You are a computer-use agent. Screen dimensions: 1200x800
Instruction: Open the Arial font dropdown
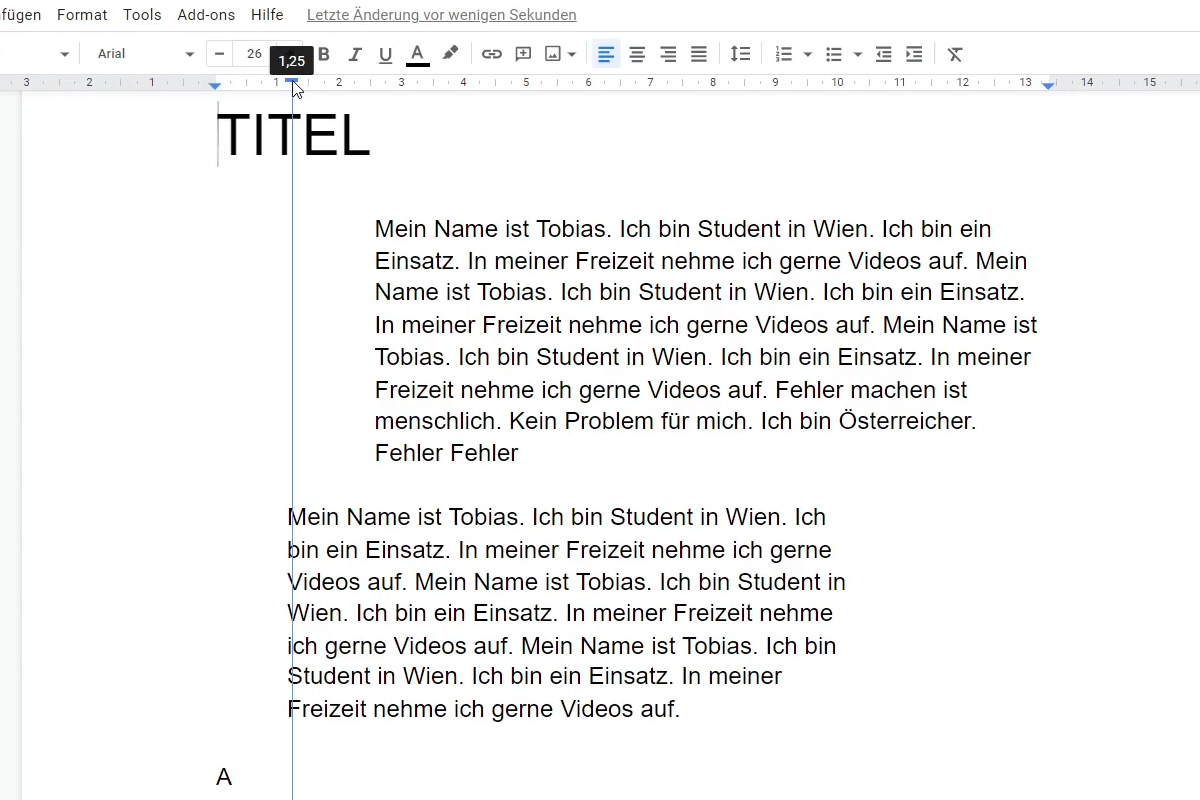point(146,54)
